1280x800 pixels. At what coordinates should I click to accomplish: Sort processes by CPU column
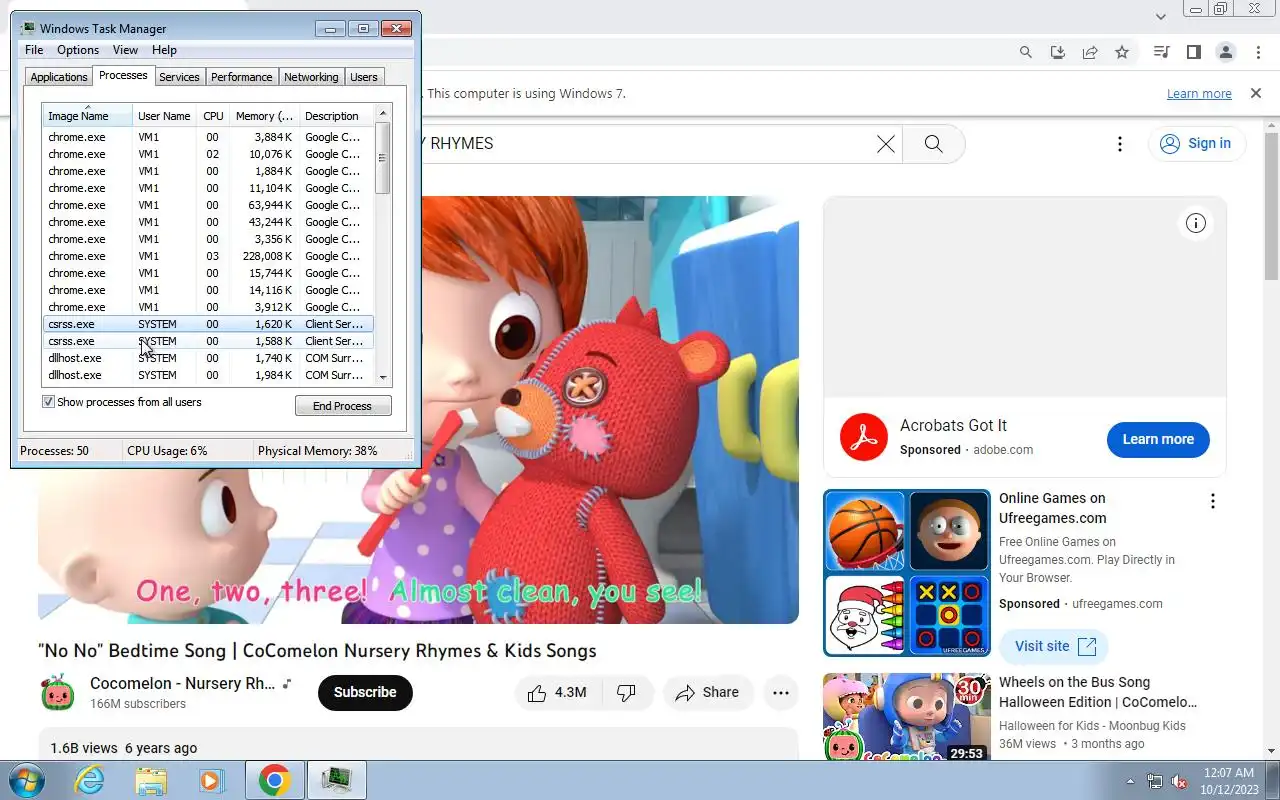point(213,116)
